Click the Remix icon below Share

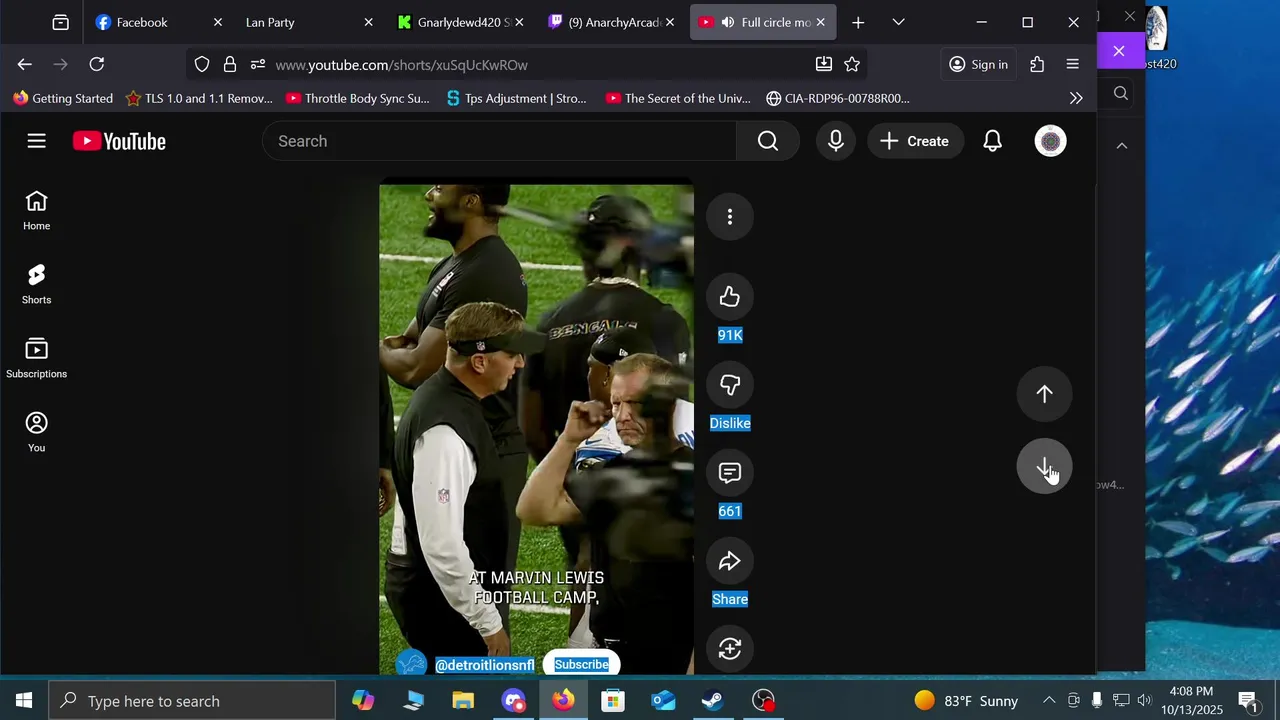730,649
